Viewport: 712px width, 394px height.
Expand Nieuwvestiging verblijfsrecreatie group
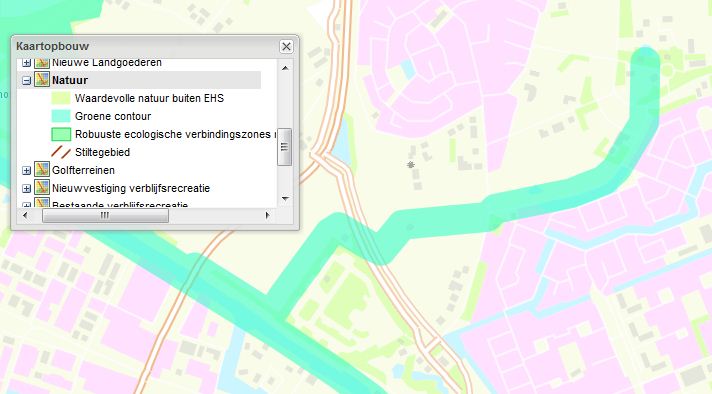click(x=26, y=188)
